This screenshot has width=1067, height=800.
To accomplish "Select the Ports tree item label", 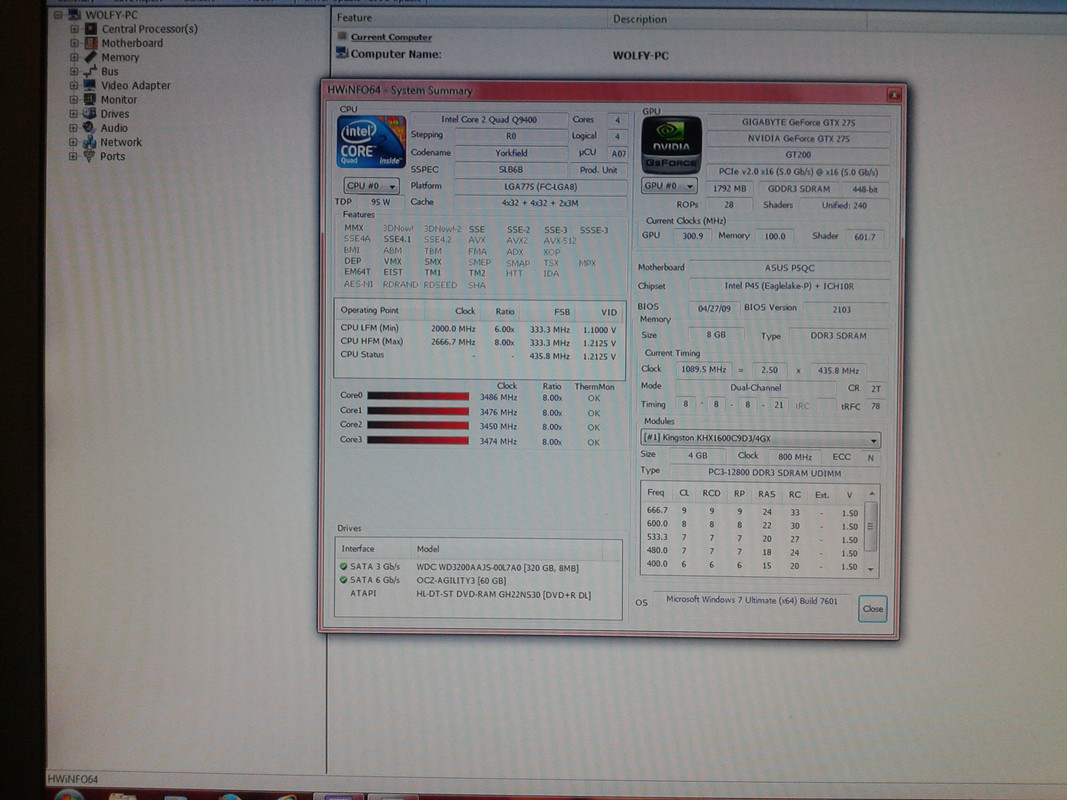I will click(112, 156).
